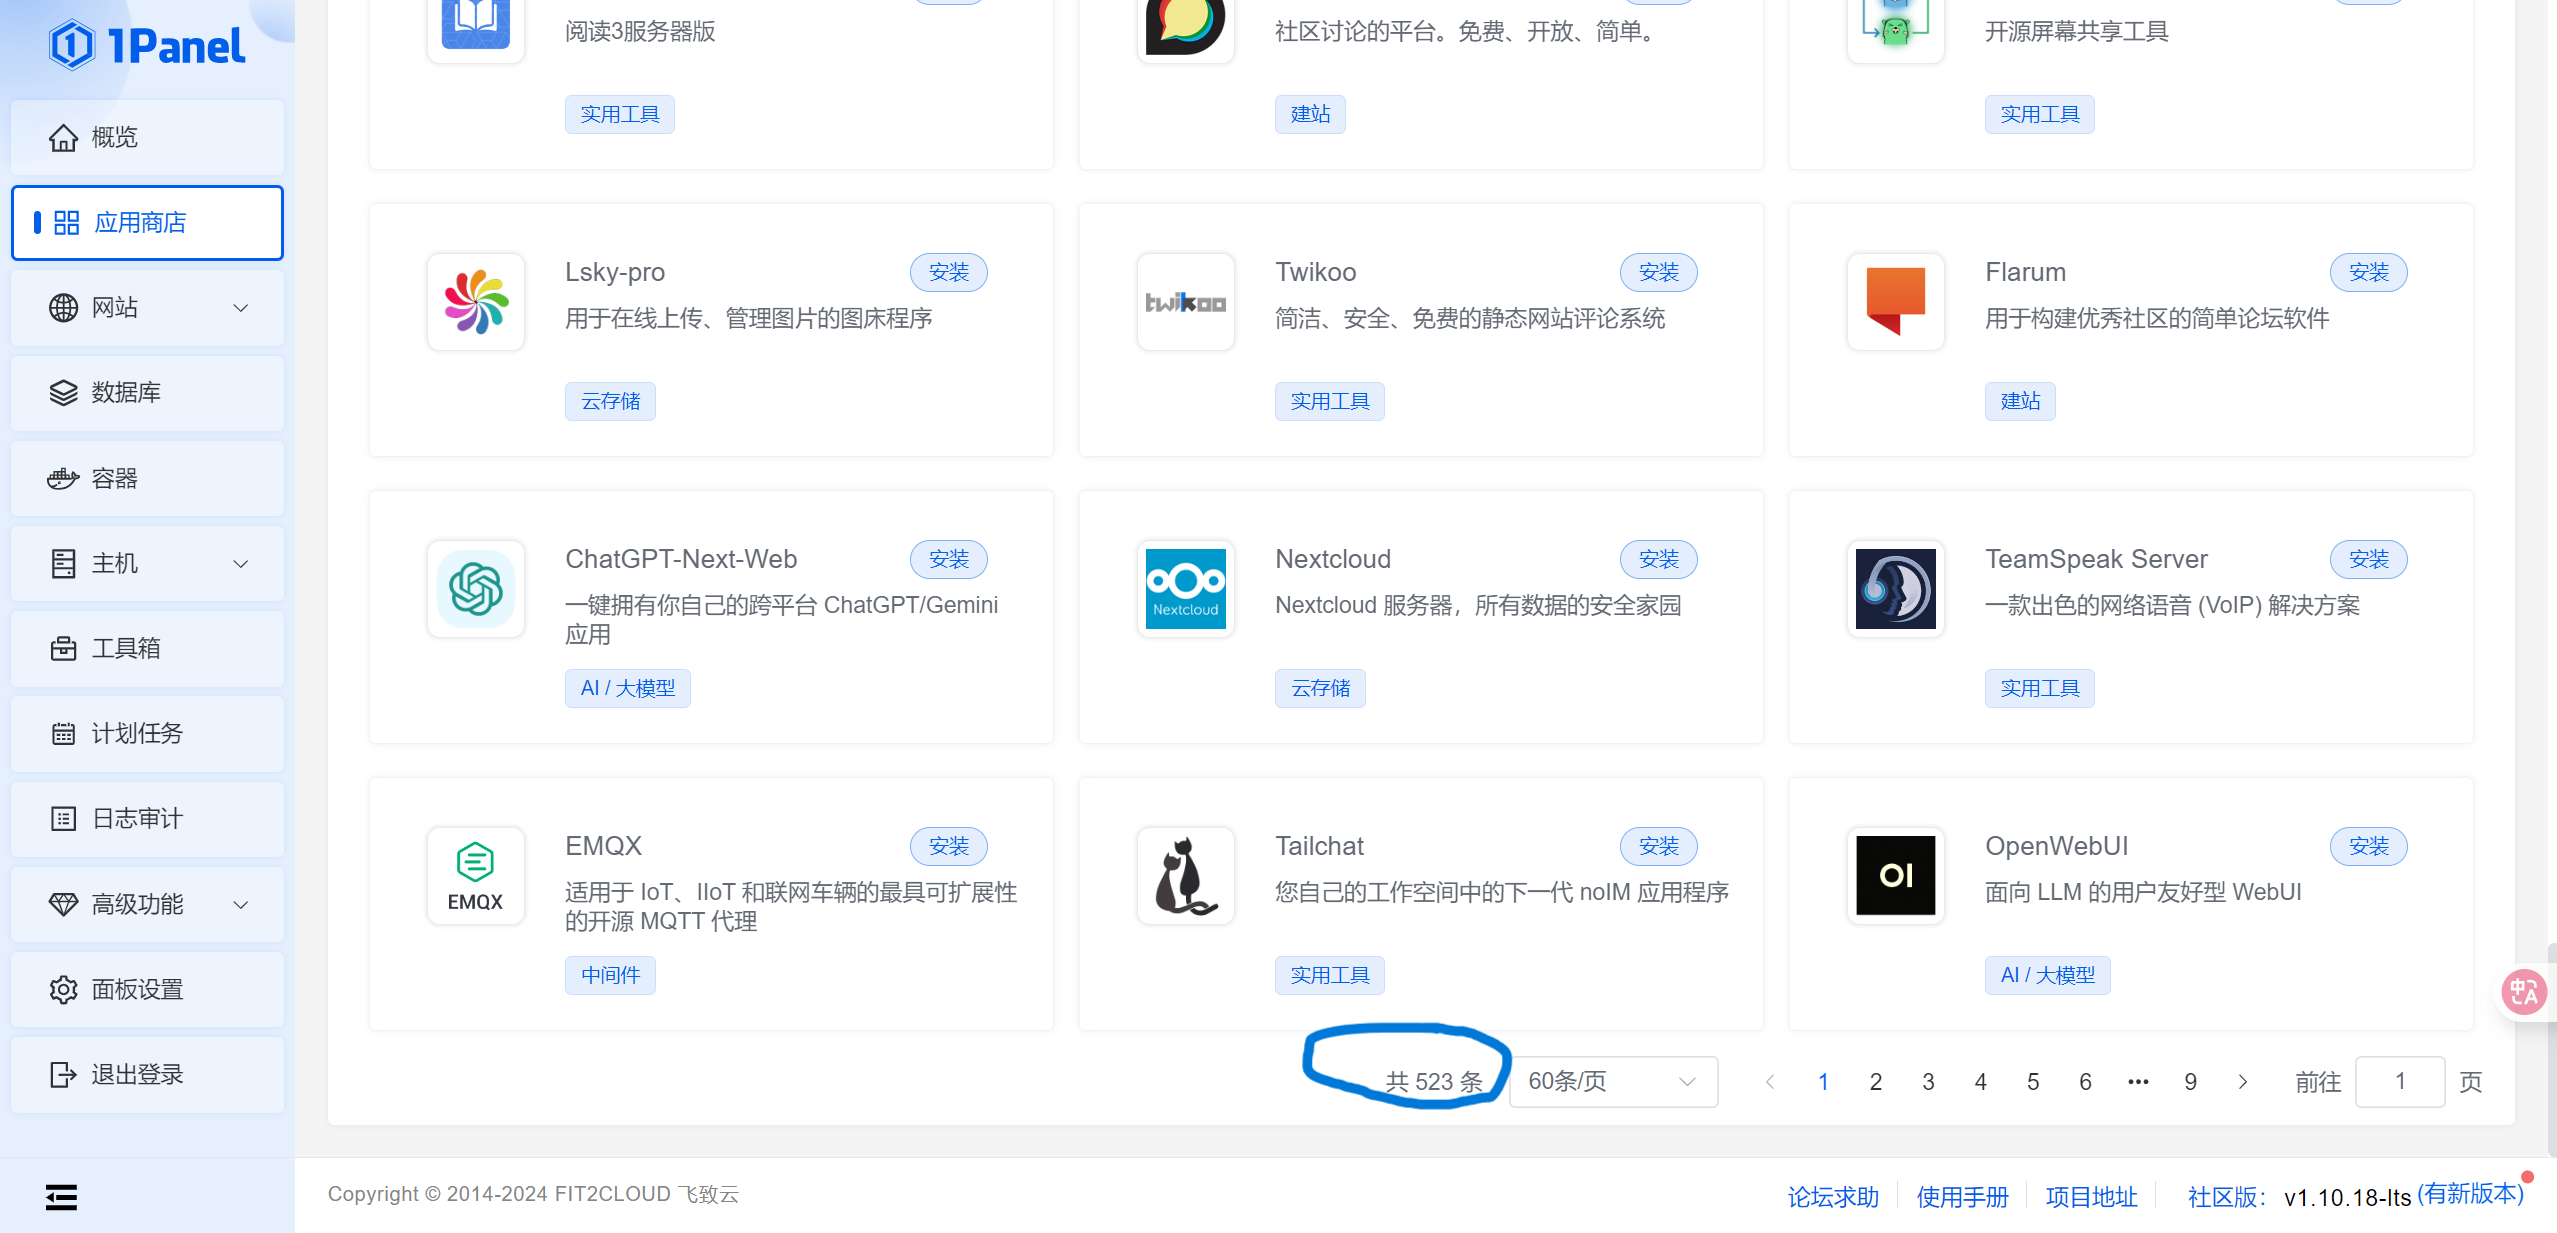This screenshot has height=1233, width=2557.
Task: Click the Tailchat app icon
Action: [1186, 876]
